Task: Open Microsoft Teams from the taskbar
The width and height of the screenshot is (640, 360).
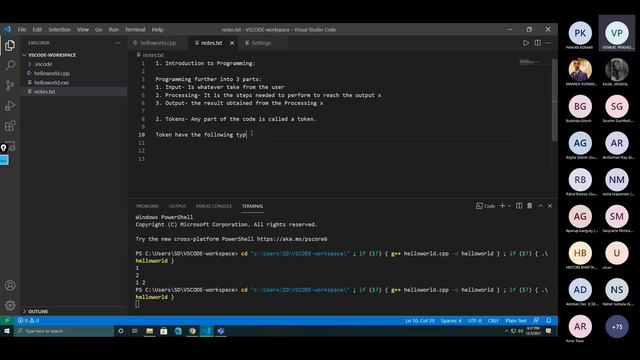Action: pyautogui.click(x=221, y=331)
